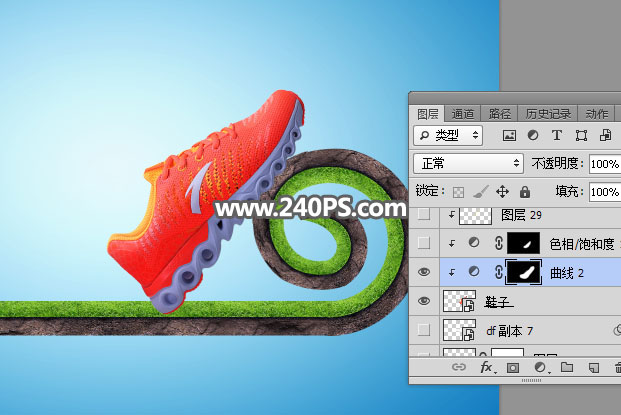This screenshot has height=415, width=621.
Task: Show the df 副本 7 layer visibility
Action: (424, 329)
